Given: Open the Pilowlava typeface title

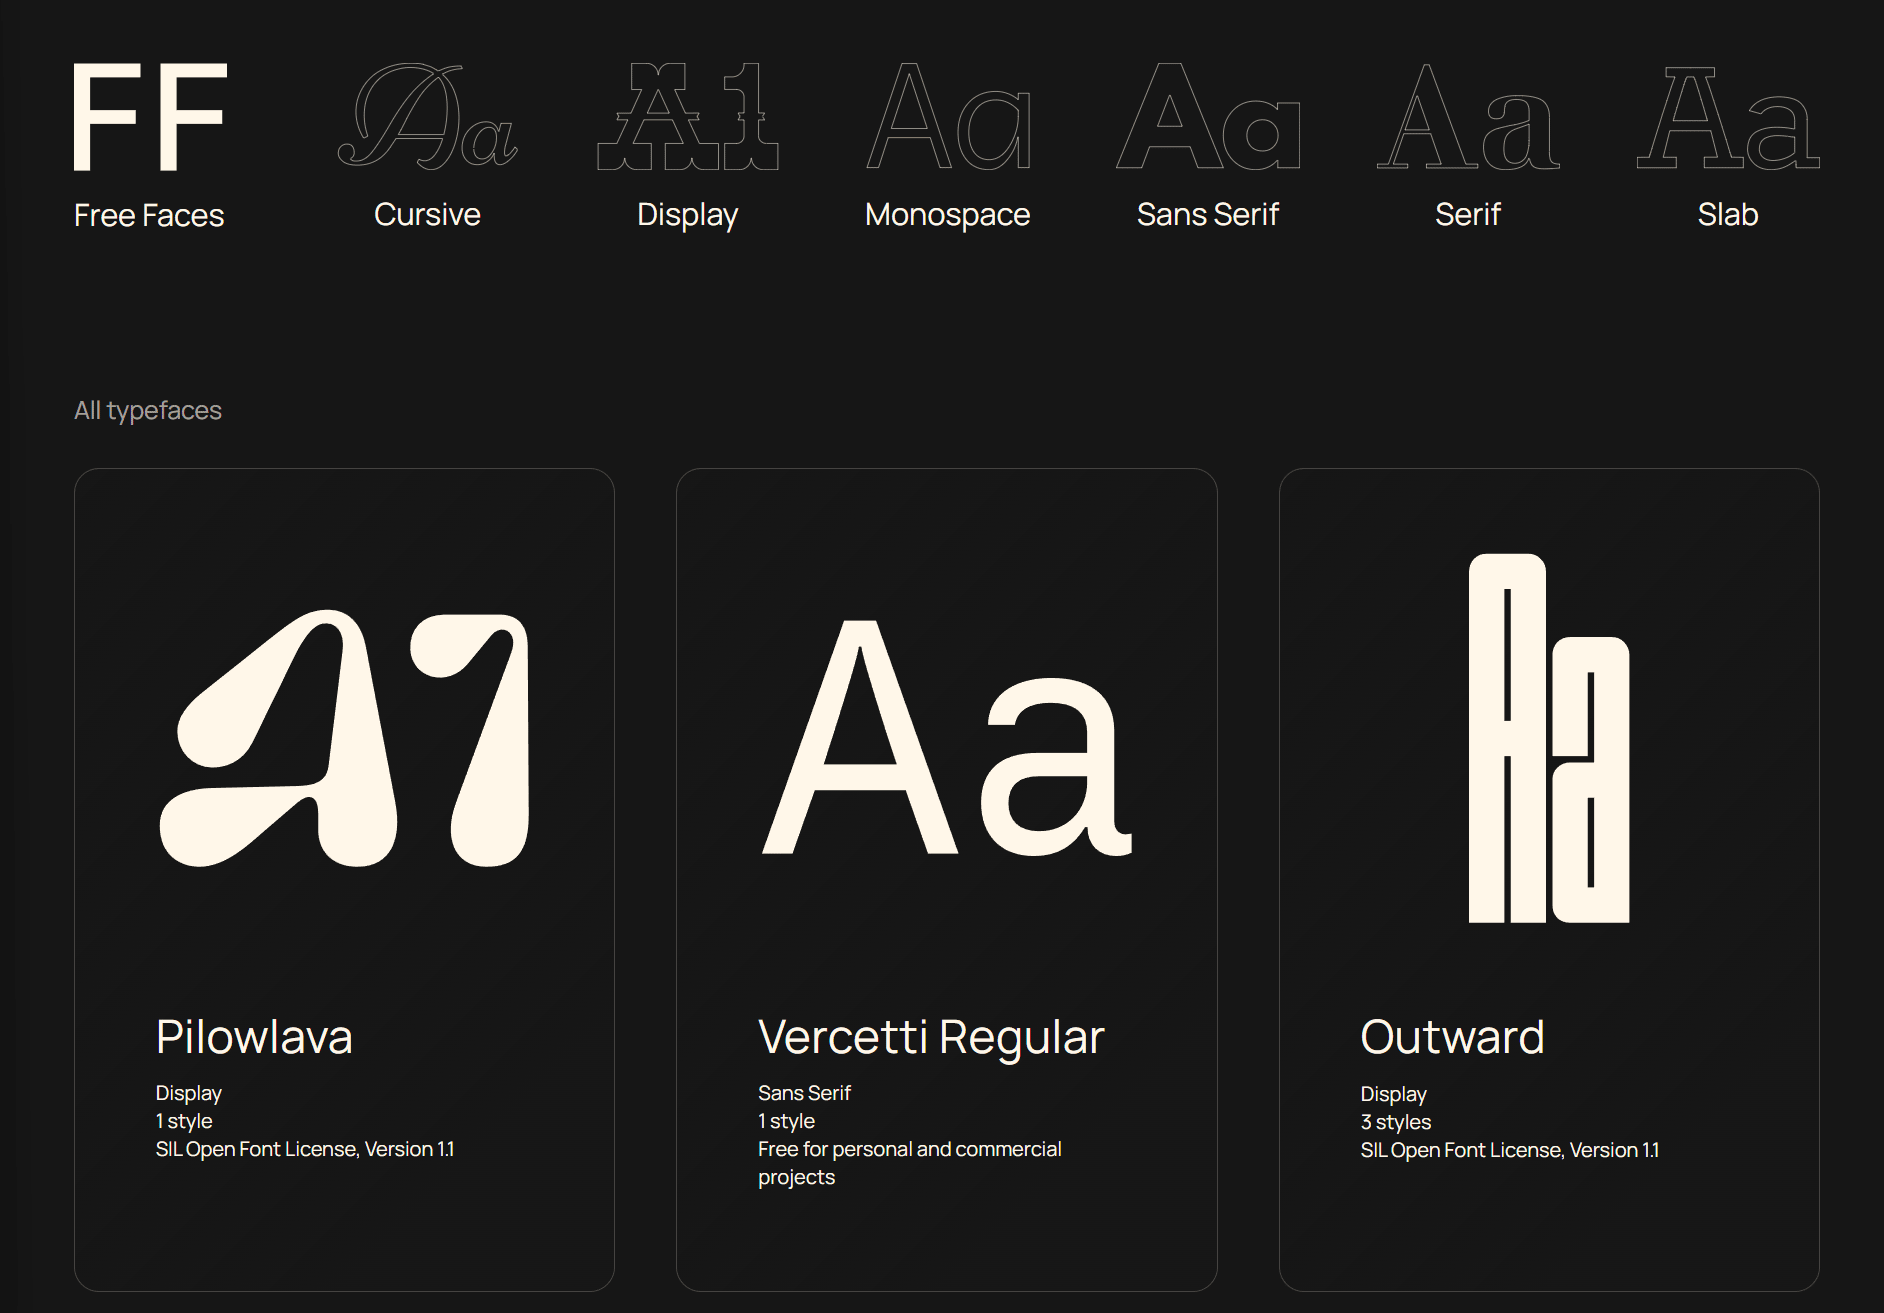Looking at the screenshot, I should (254, 1037).
